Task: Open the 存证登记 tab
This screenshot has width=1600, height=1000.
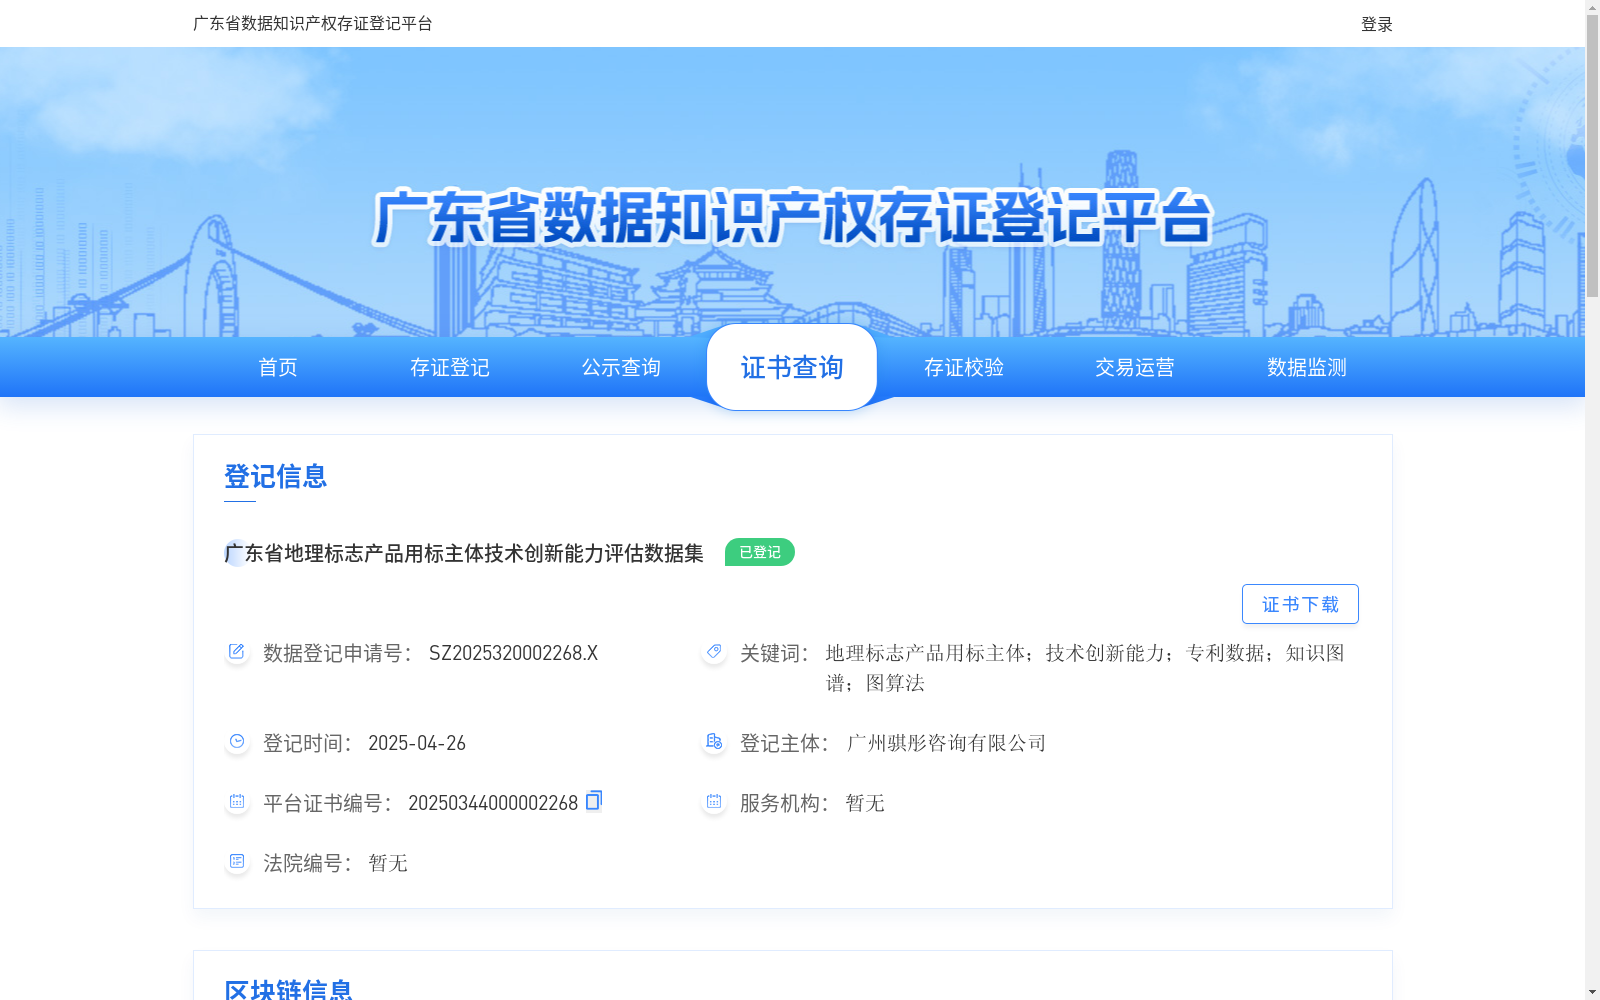Action: [449, 367]
